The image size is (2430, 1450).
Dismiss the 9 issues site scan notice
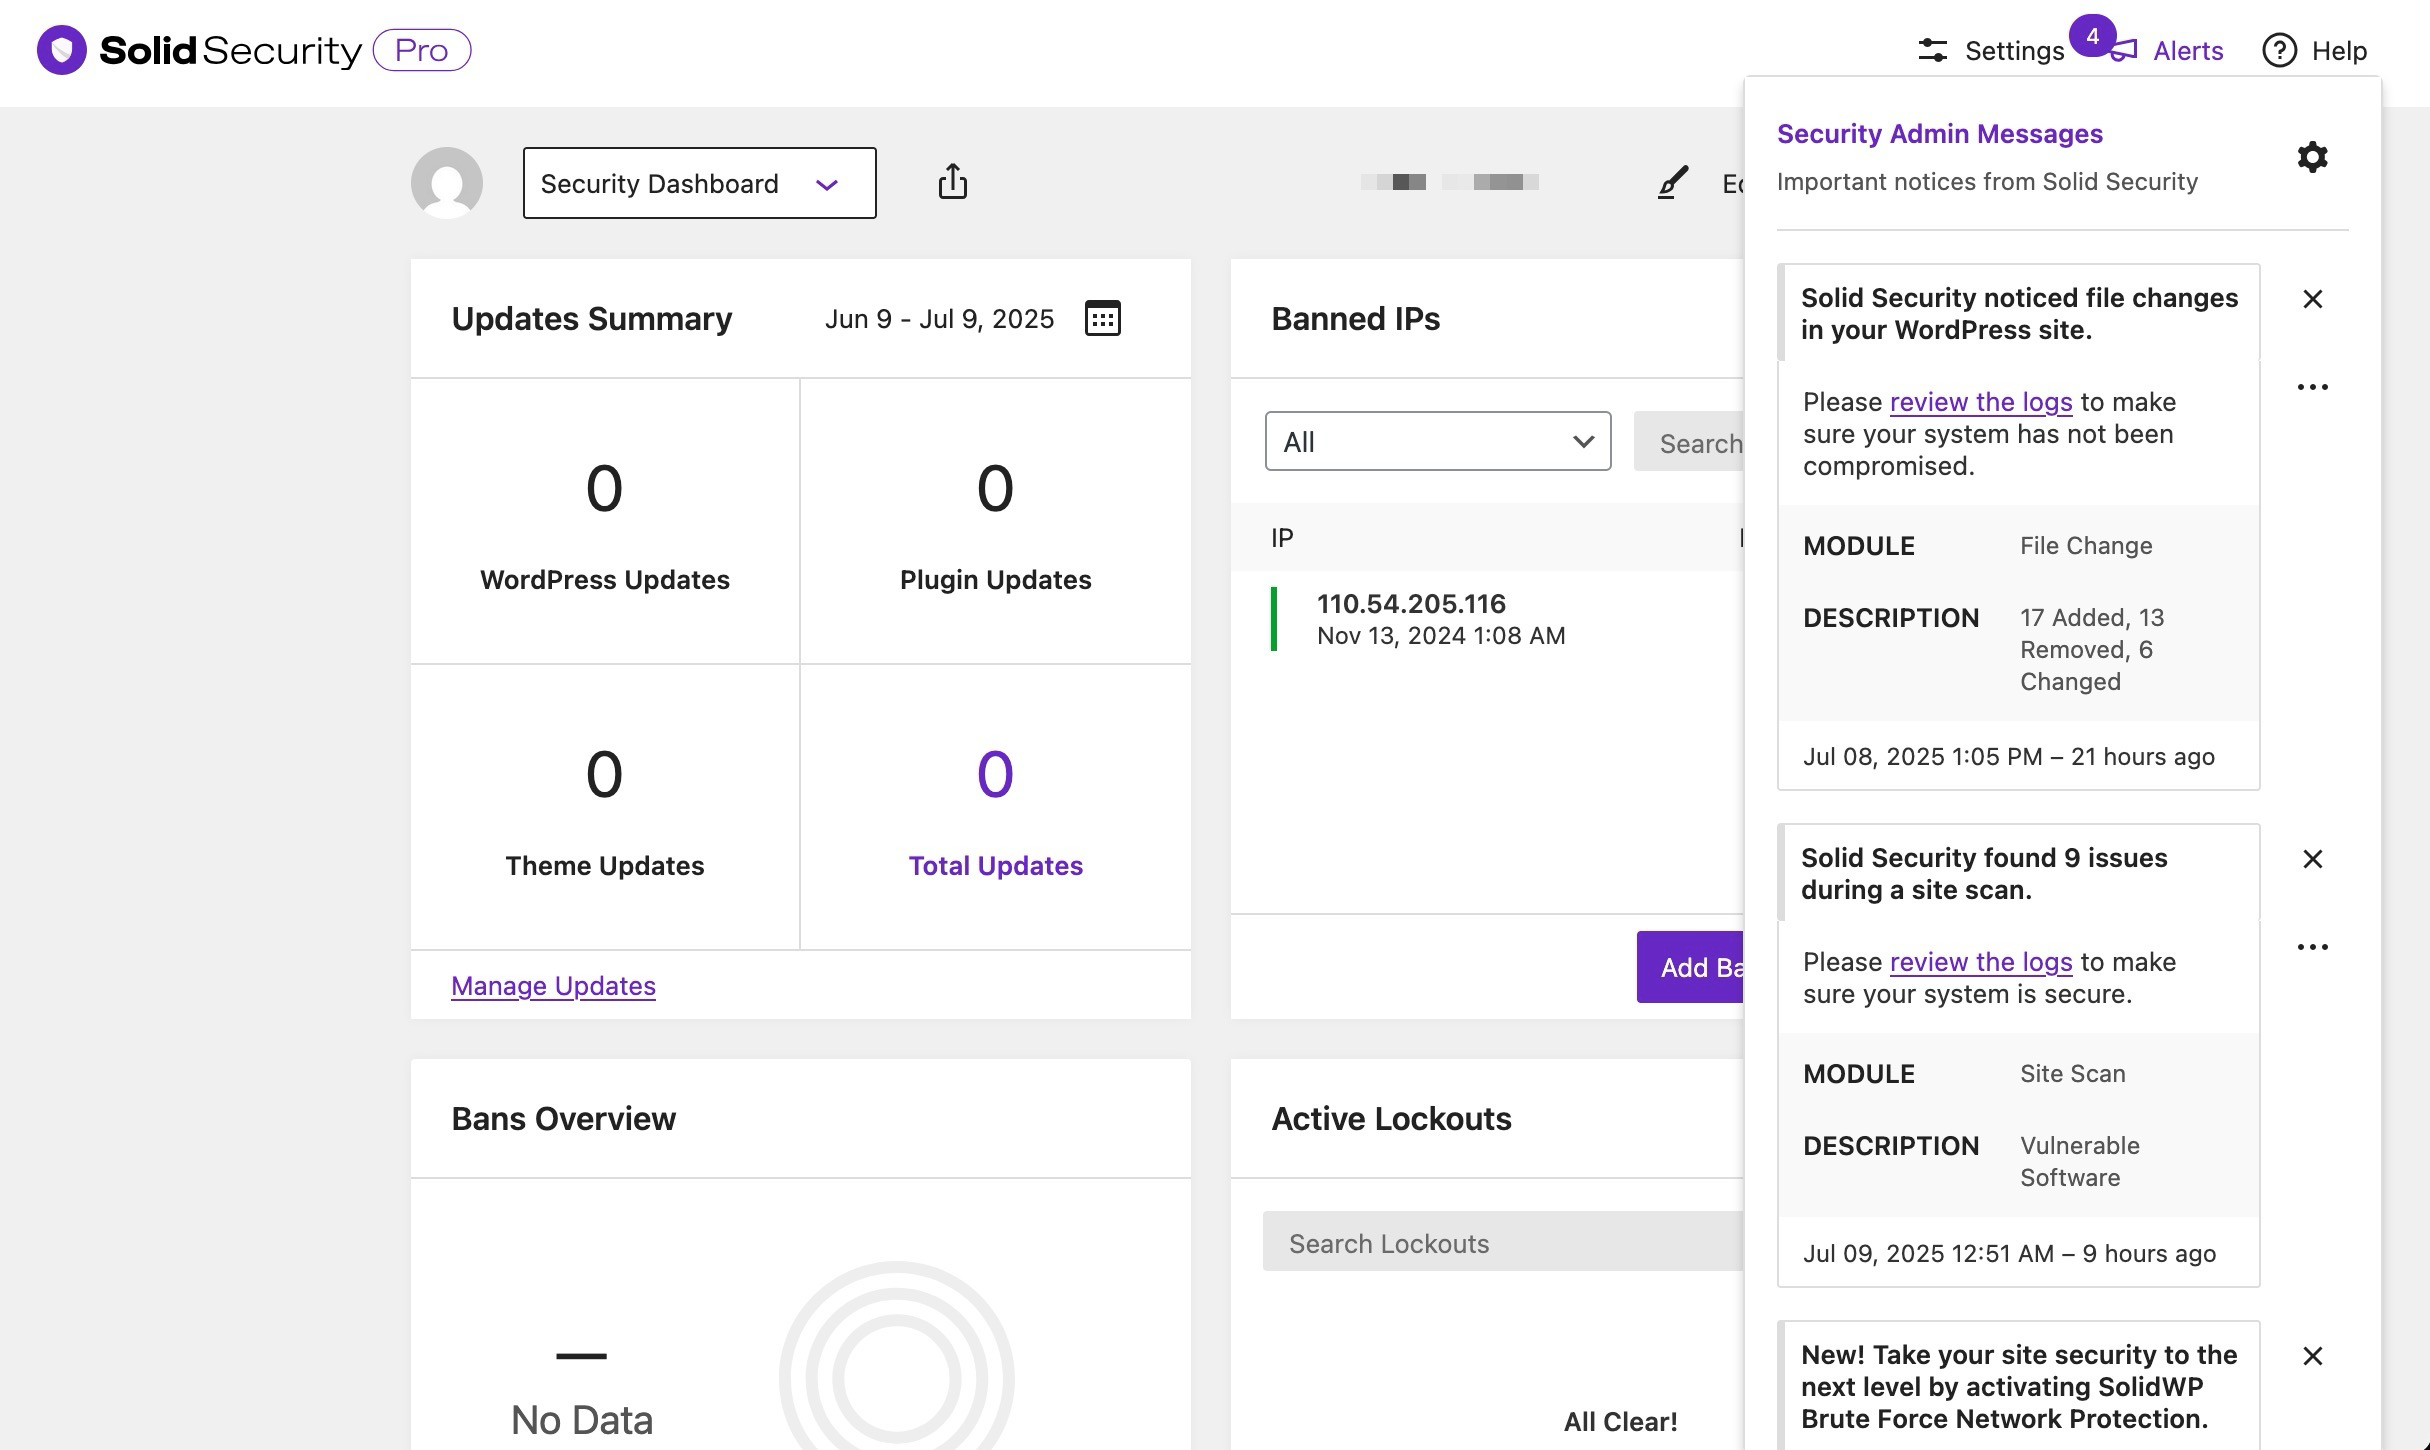(x=2312, y=859)
